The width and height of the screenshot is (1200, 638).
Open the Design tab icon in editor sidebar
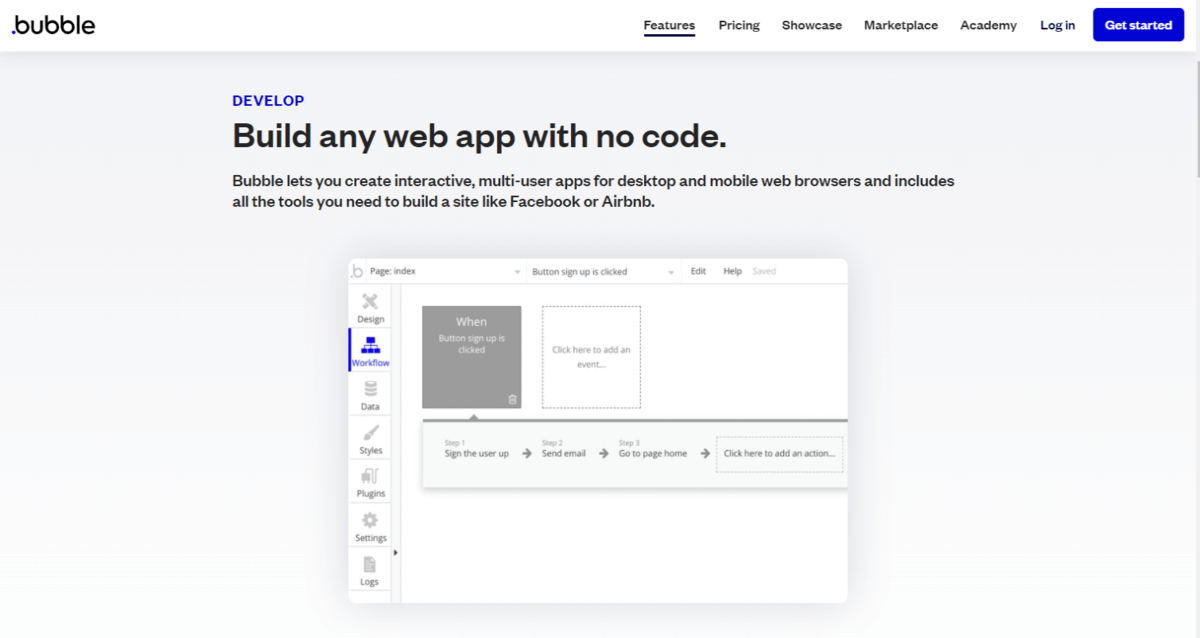(370, 302)
